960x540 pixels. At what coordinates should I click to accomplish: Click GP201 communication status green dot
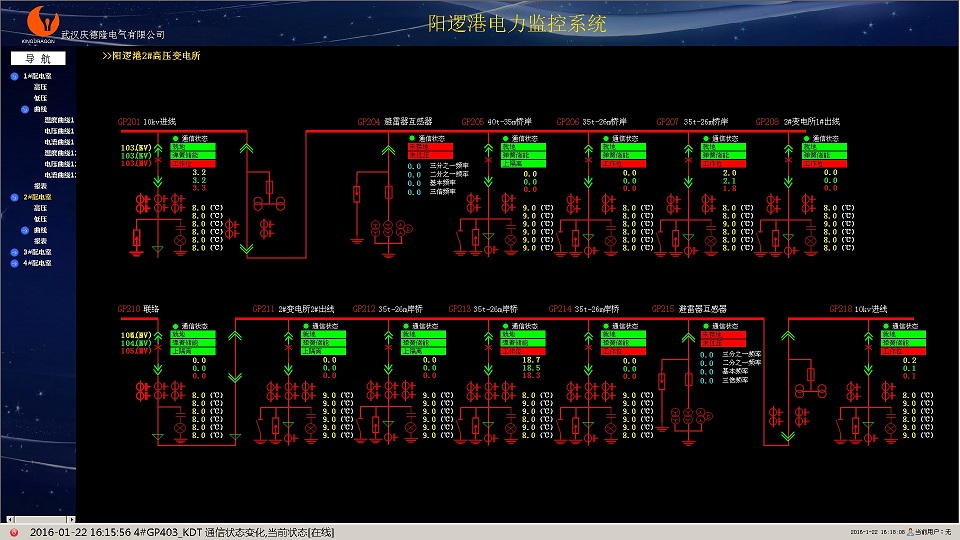click(x=175, y=139)
